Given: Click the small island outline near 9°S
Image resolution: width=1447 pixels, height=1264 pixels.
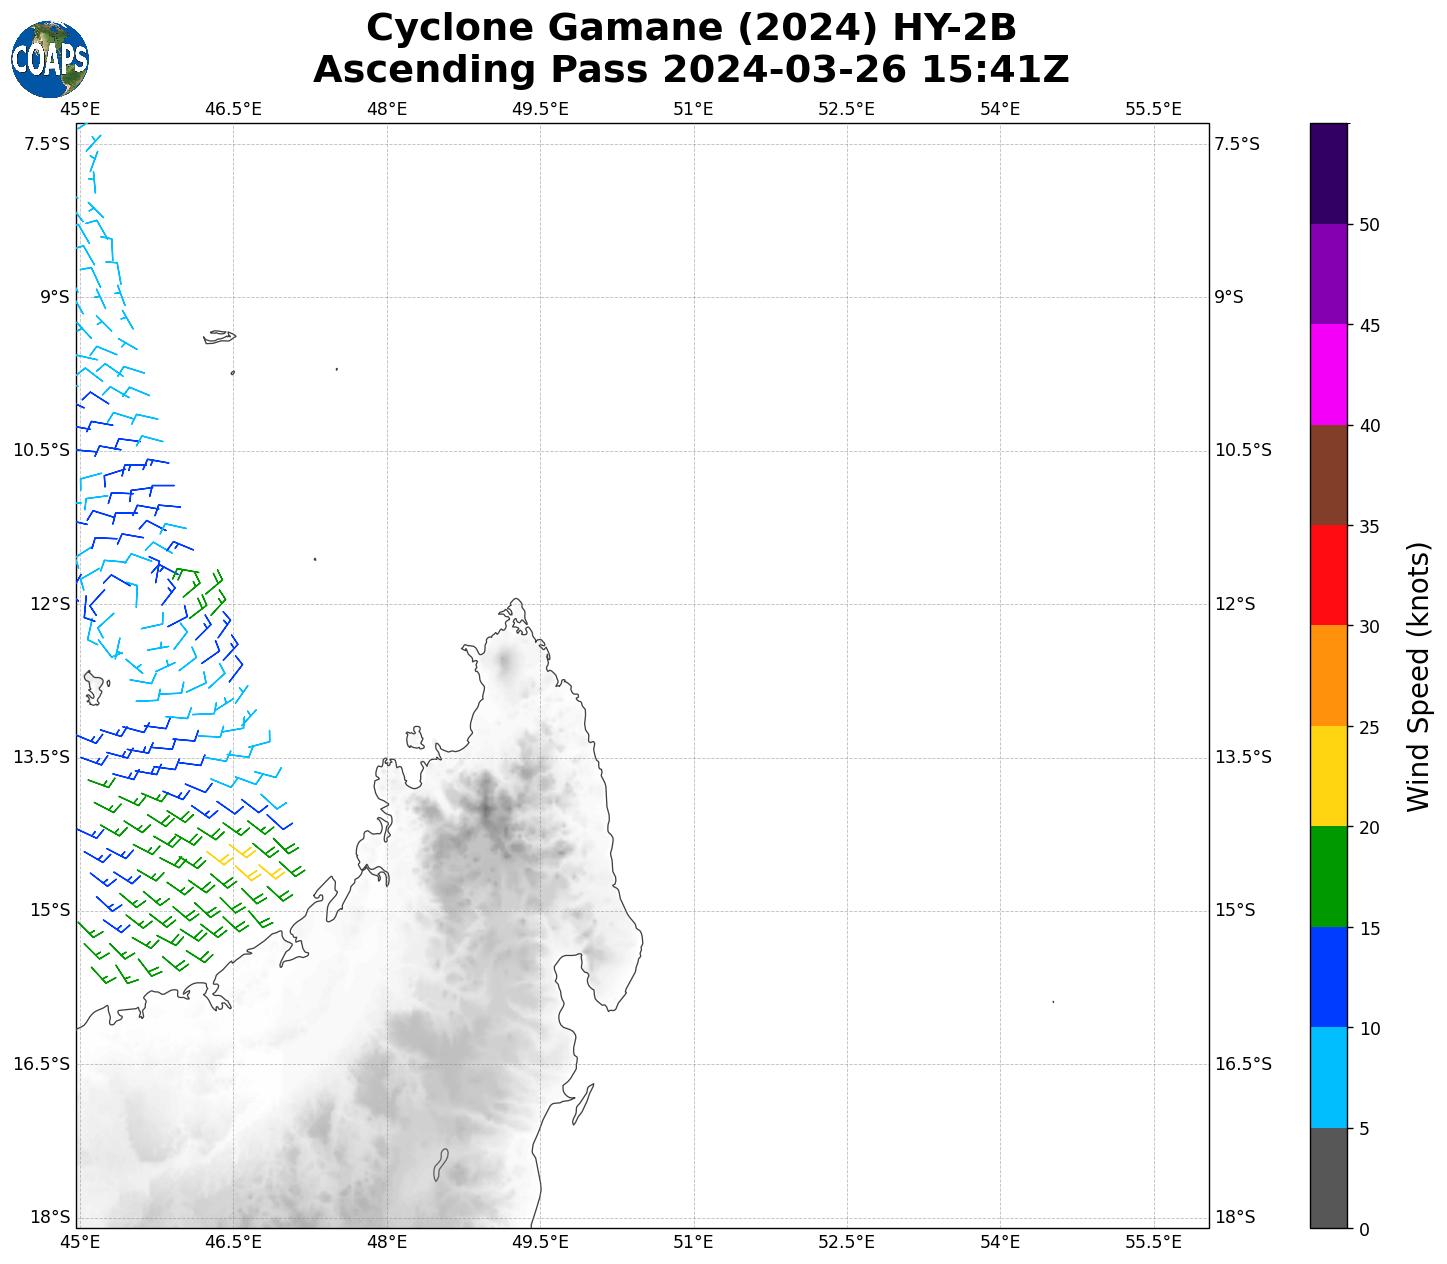Looking at the screenshot, I should point(219,337).
